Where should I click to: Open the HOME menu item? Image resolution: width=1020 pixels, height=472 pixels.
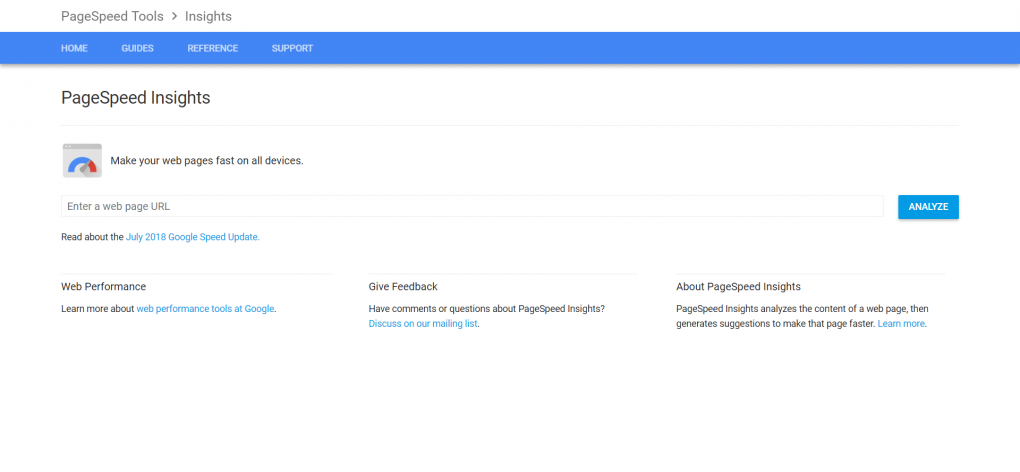74,48
